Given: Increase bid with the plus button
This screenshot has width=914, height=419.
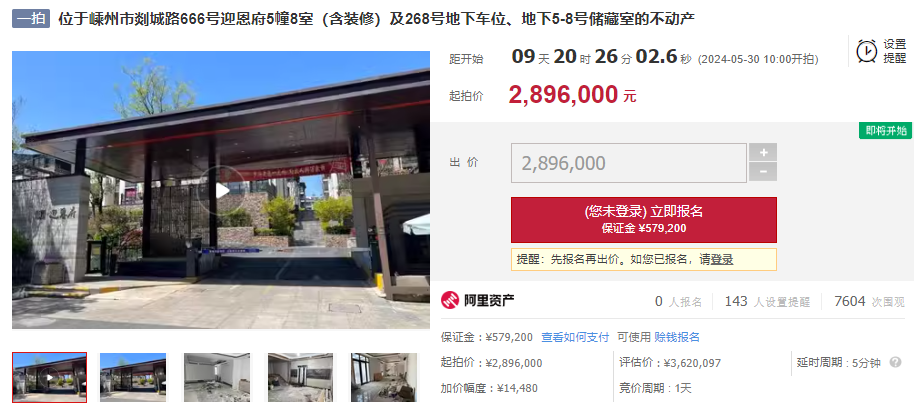Looking at the screenshot, I should (762, 153).
